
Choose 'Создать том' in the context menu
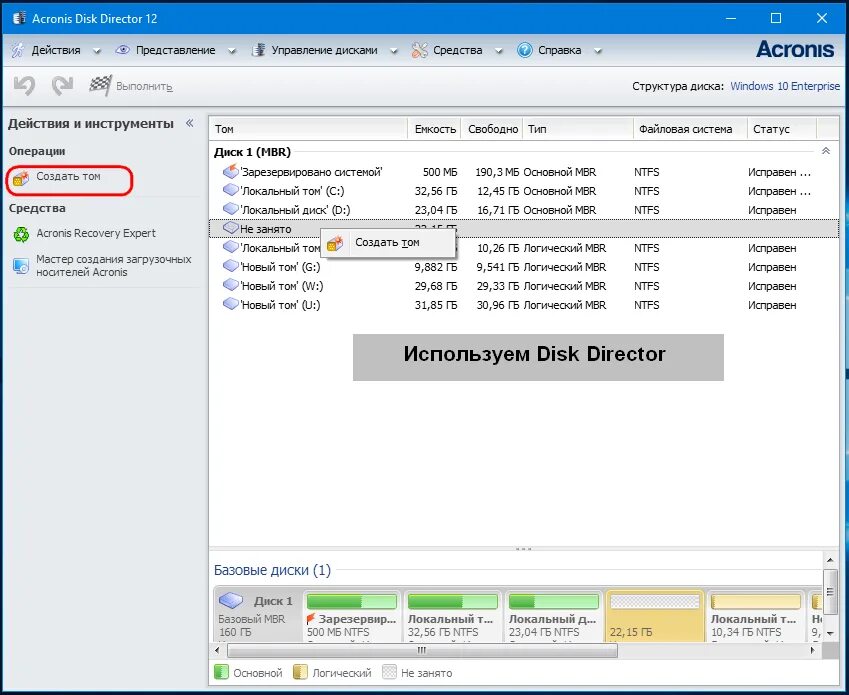coord(388,242)
